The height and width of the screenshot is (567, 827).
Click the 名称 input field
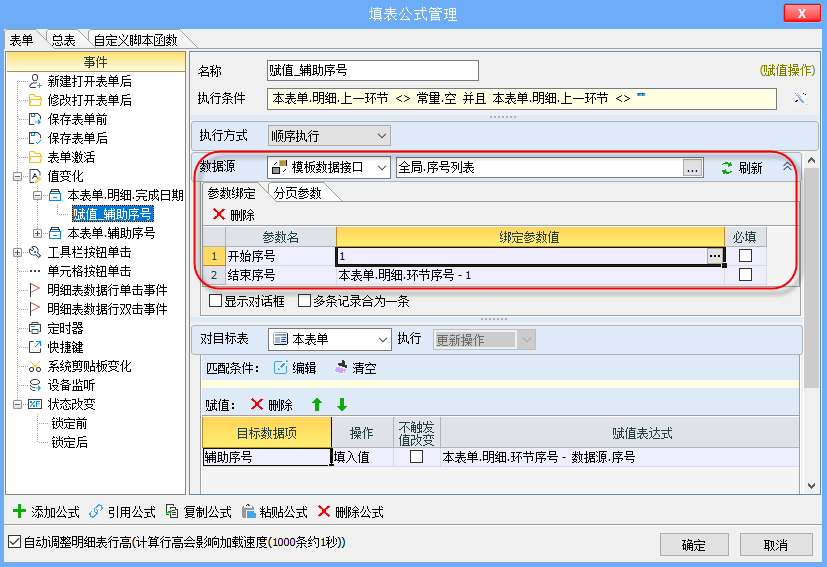(x=373, y=71)
